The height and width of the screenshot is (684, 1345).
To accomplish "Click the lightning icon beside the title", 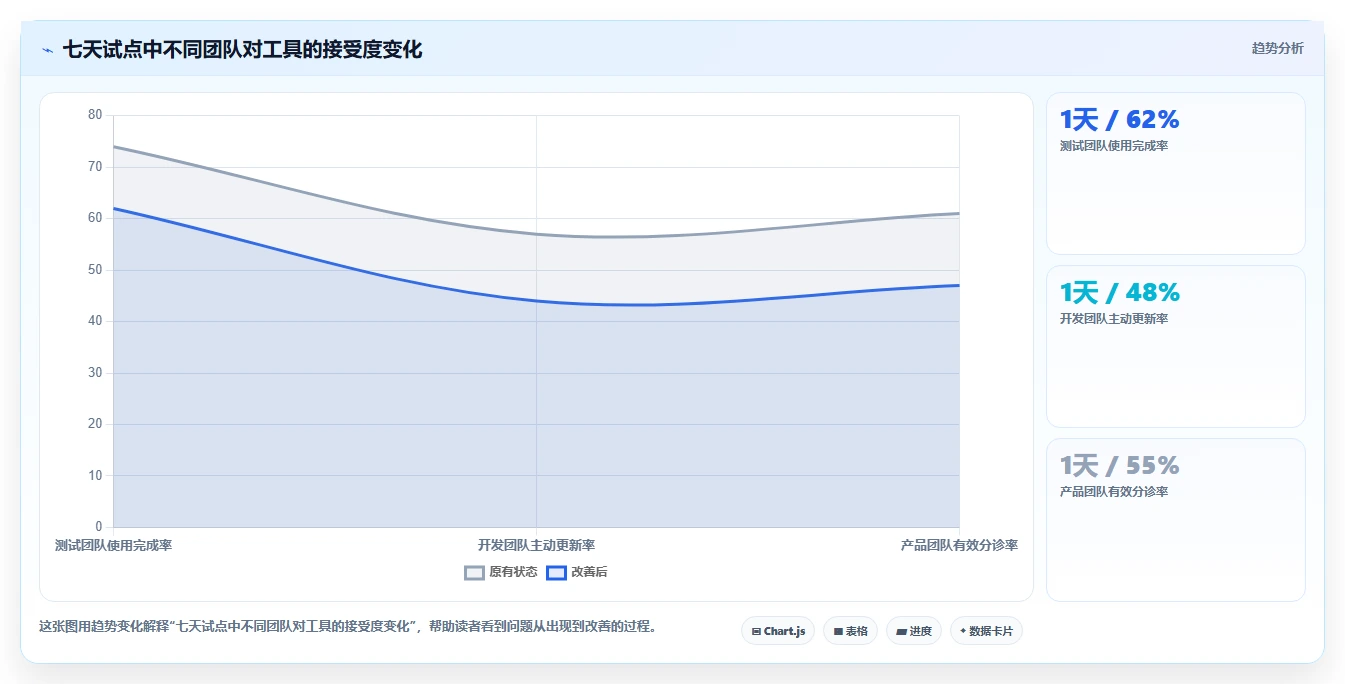I will pos(47,50).
